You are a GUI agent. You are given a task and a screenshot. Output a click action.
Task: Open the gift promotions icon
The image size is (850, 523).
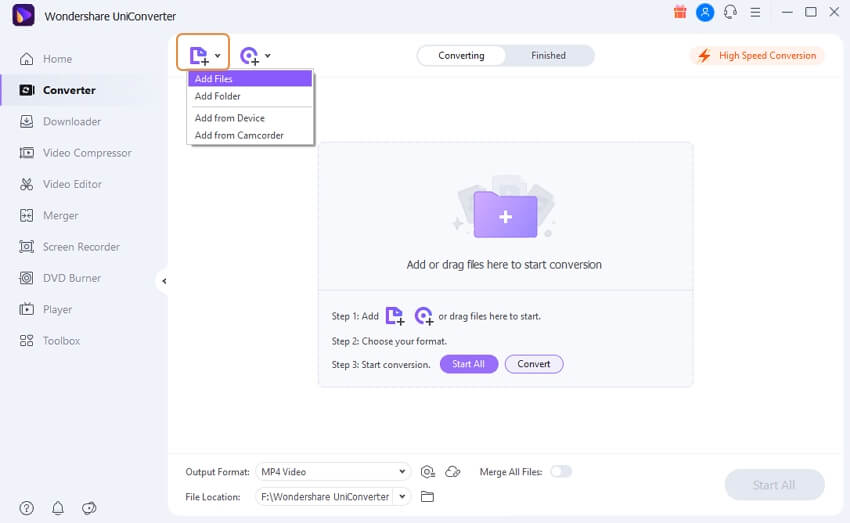pyautogui.click(x=680, y=12)
